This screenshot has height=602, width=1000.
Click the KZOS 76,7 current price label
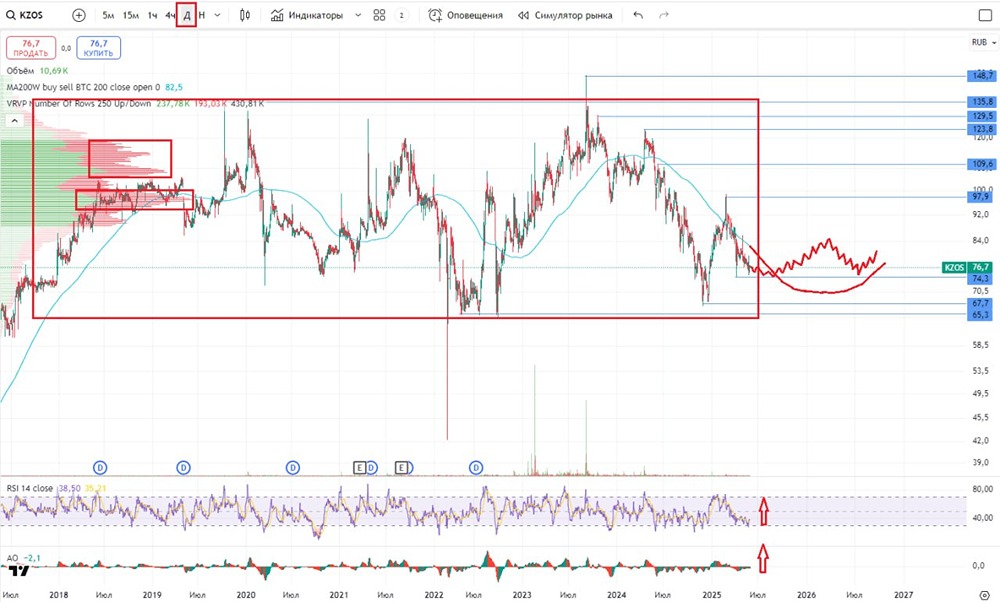(967, 267)
